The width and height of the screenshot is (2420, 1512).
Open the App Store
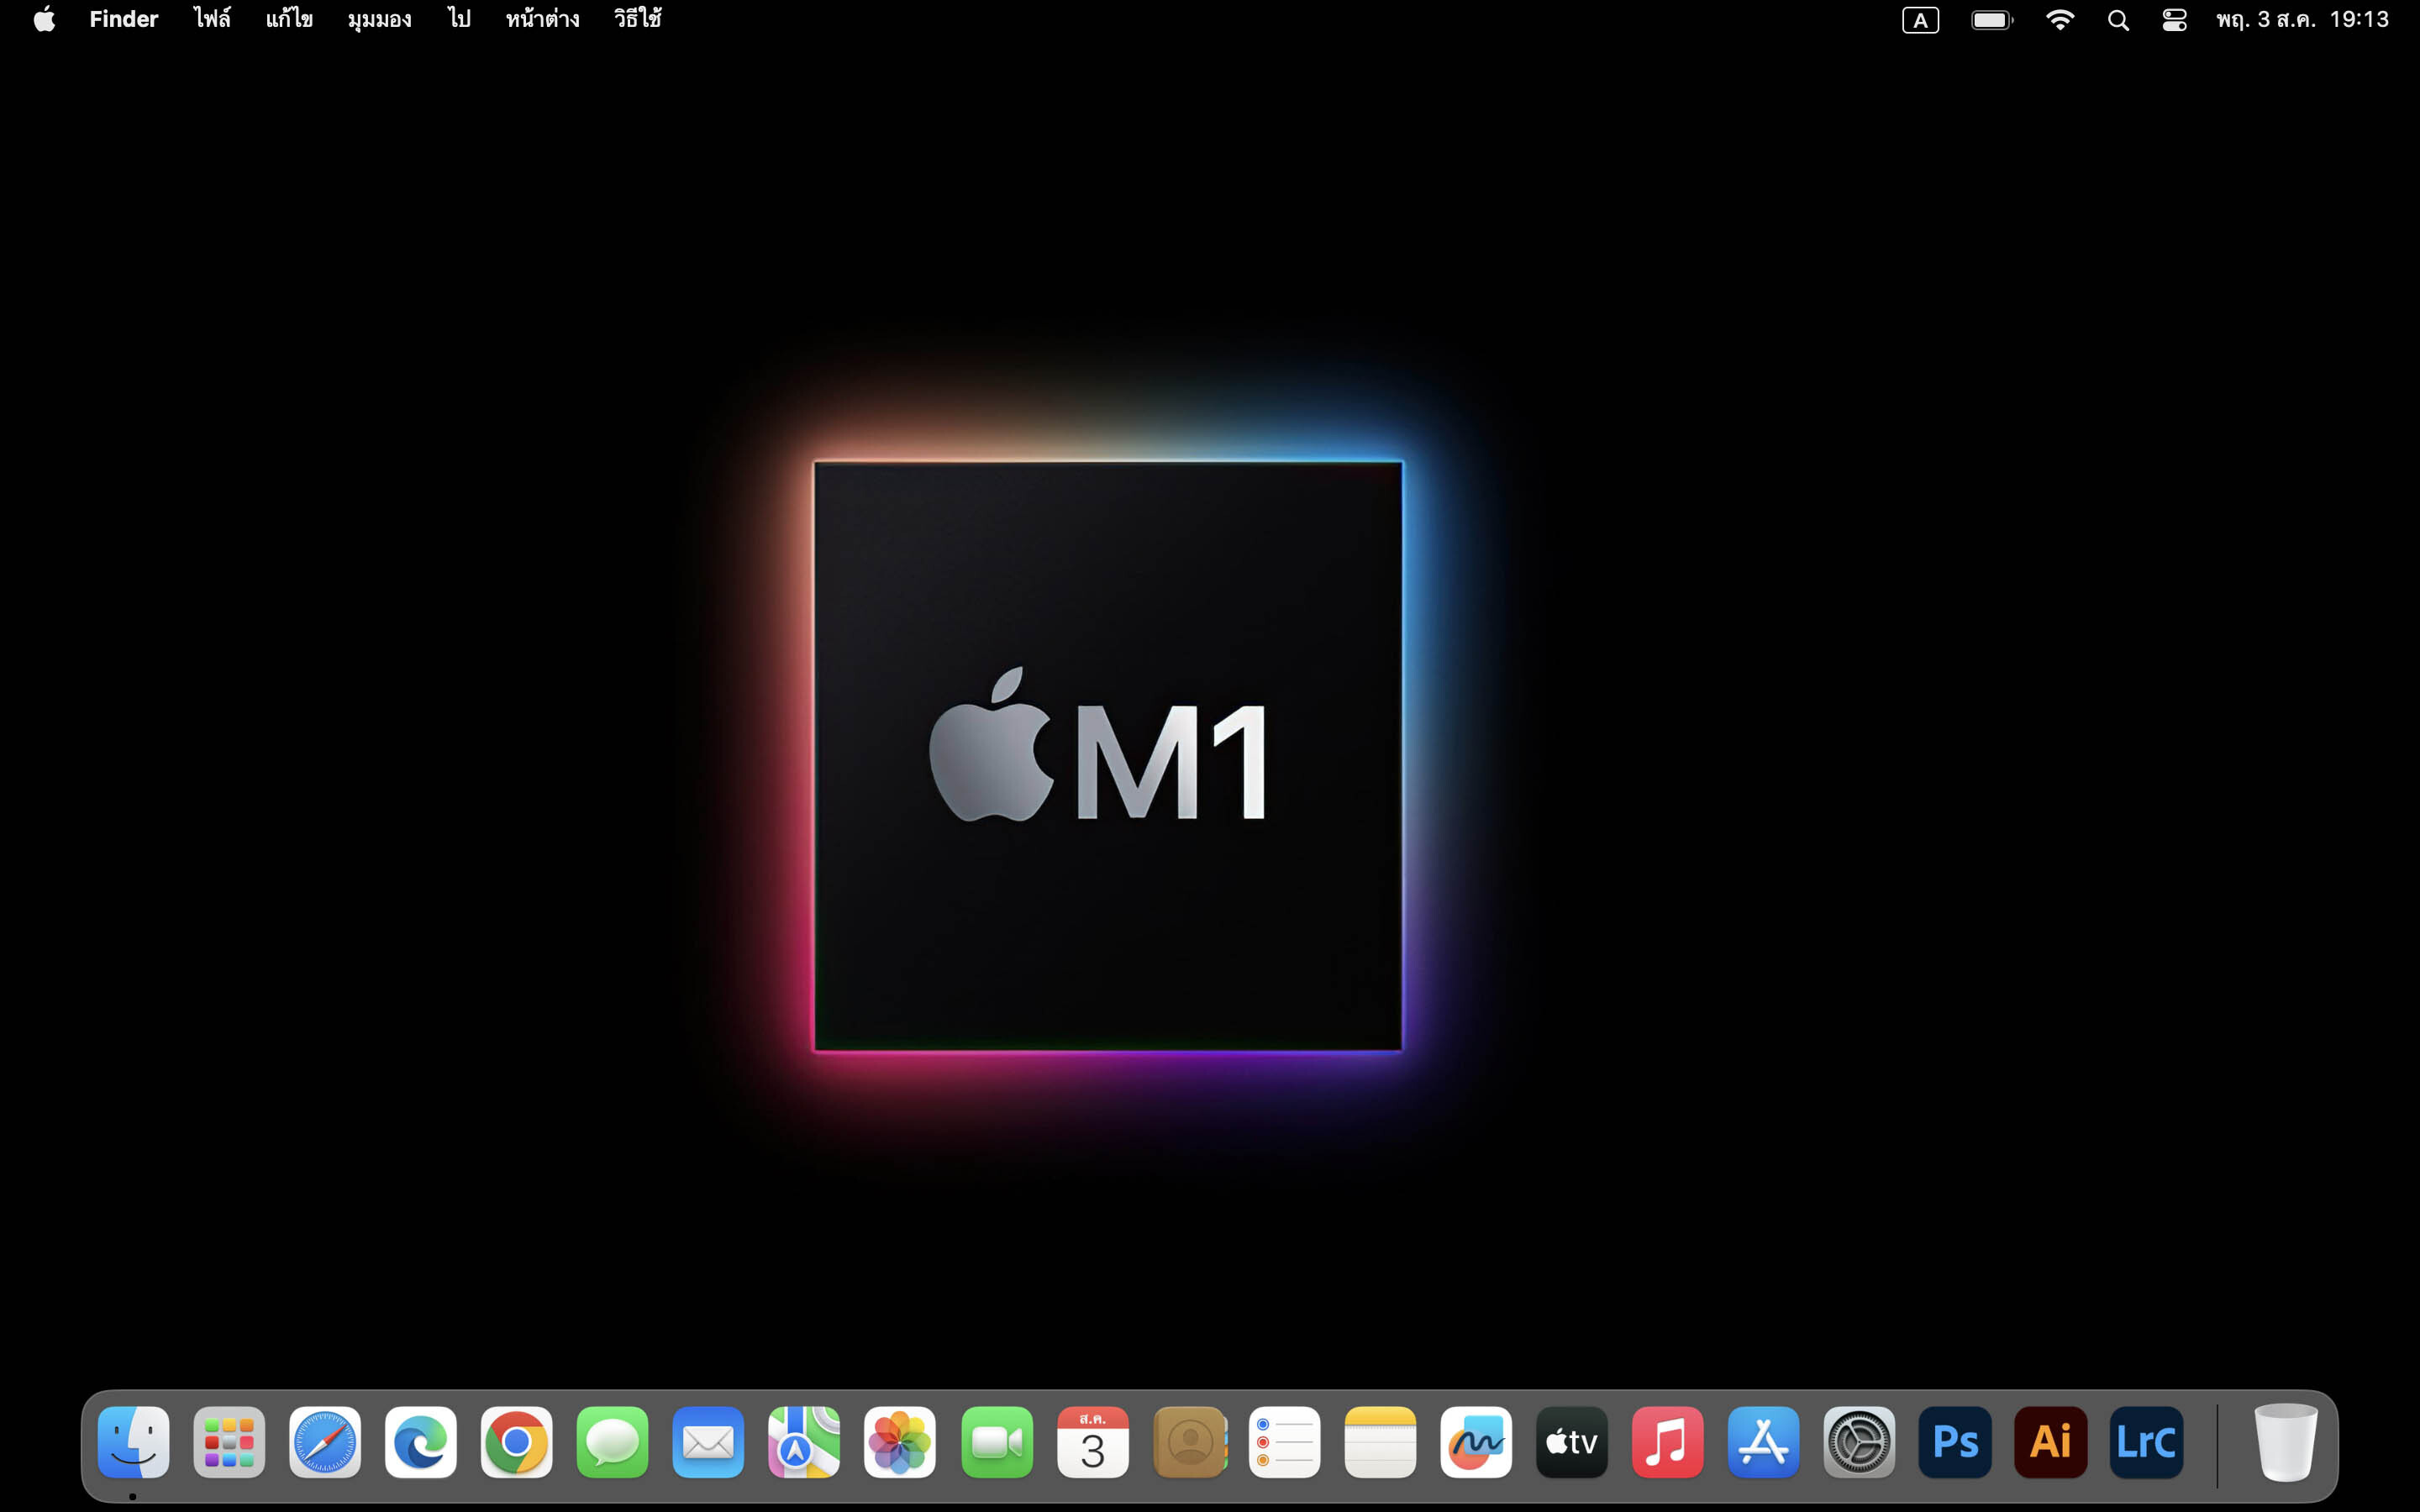tap(1764, 1442)
